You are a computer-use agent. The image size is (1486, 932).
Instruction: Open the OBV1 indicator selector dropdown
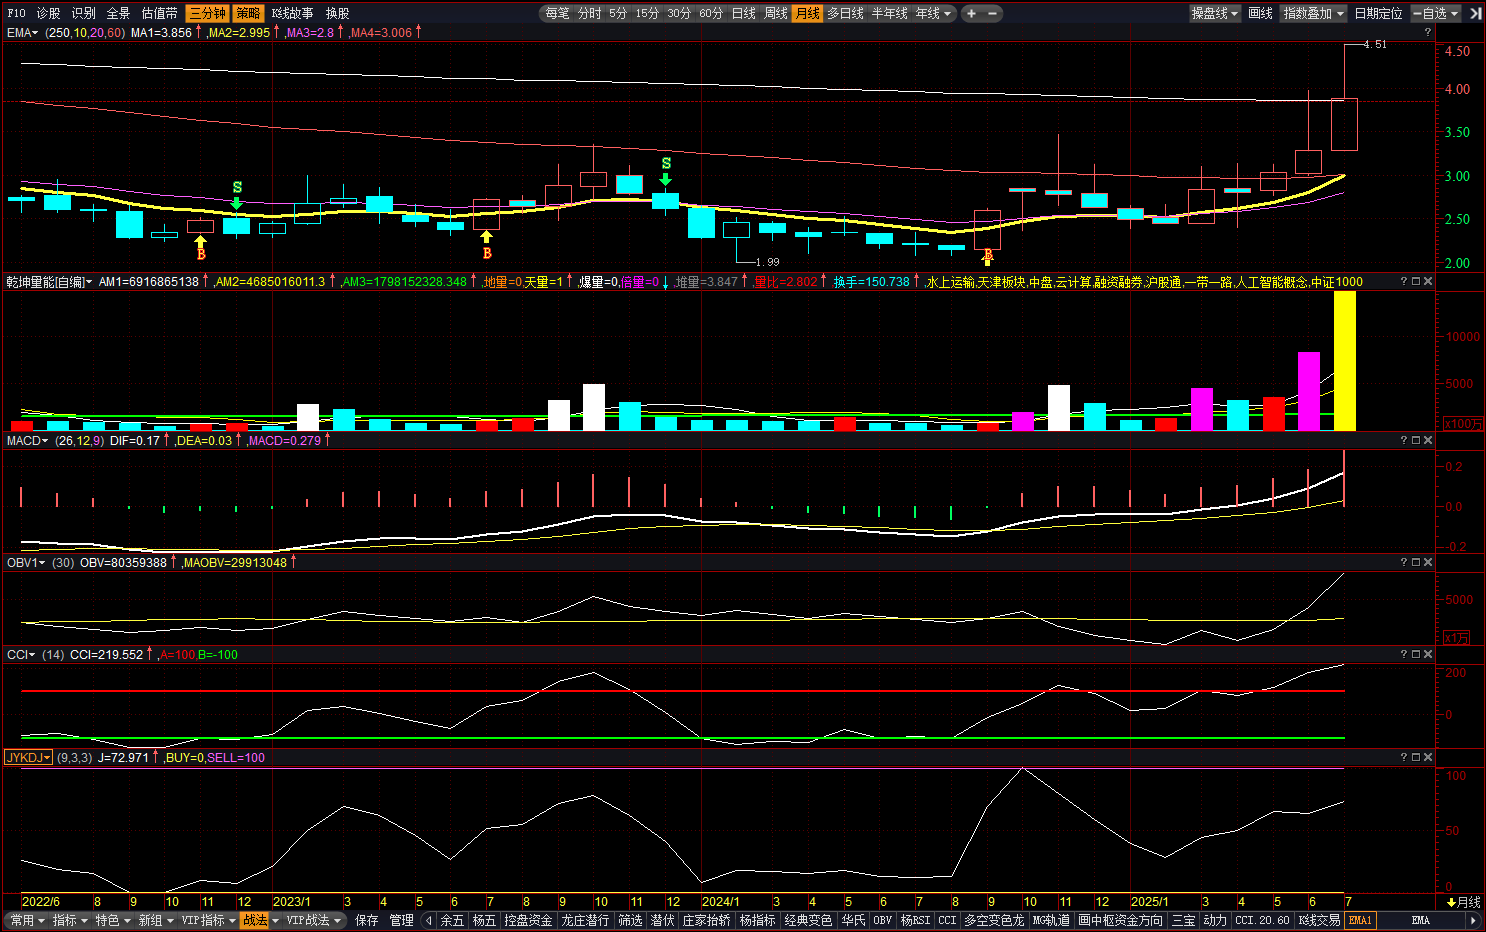[26, 562]
